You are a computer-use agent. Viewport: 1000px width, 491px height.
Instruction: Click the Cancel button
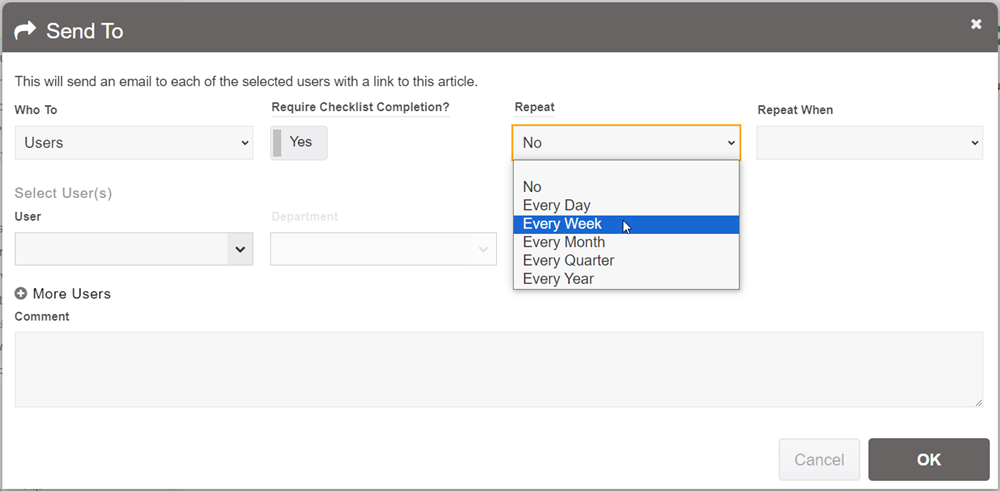coord(818,460)
